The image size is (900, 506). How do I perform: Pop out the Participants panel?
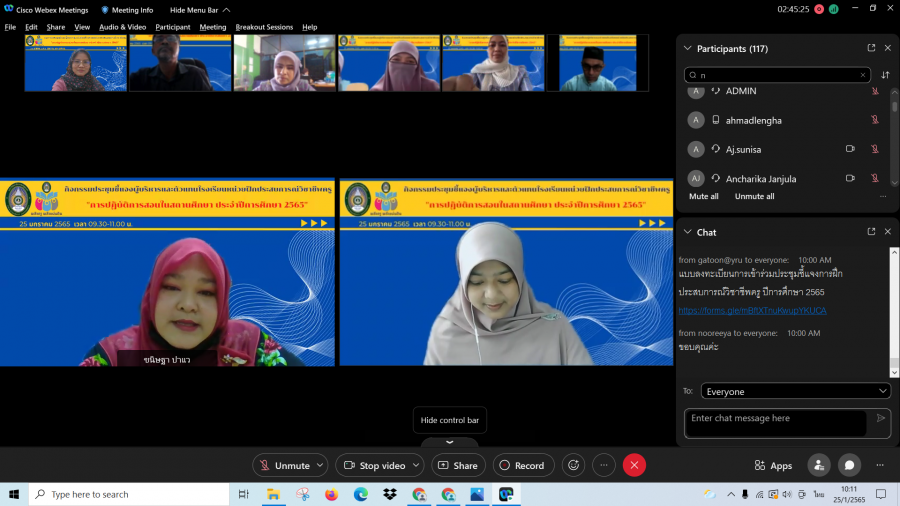pyautogui.click(x=871, y=48)
